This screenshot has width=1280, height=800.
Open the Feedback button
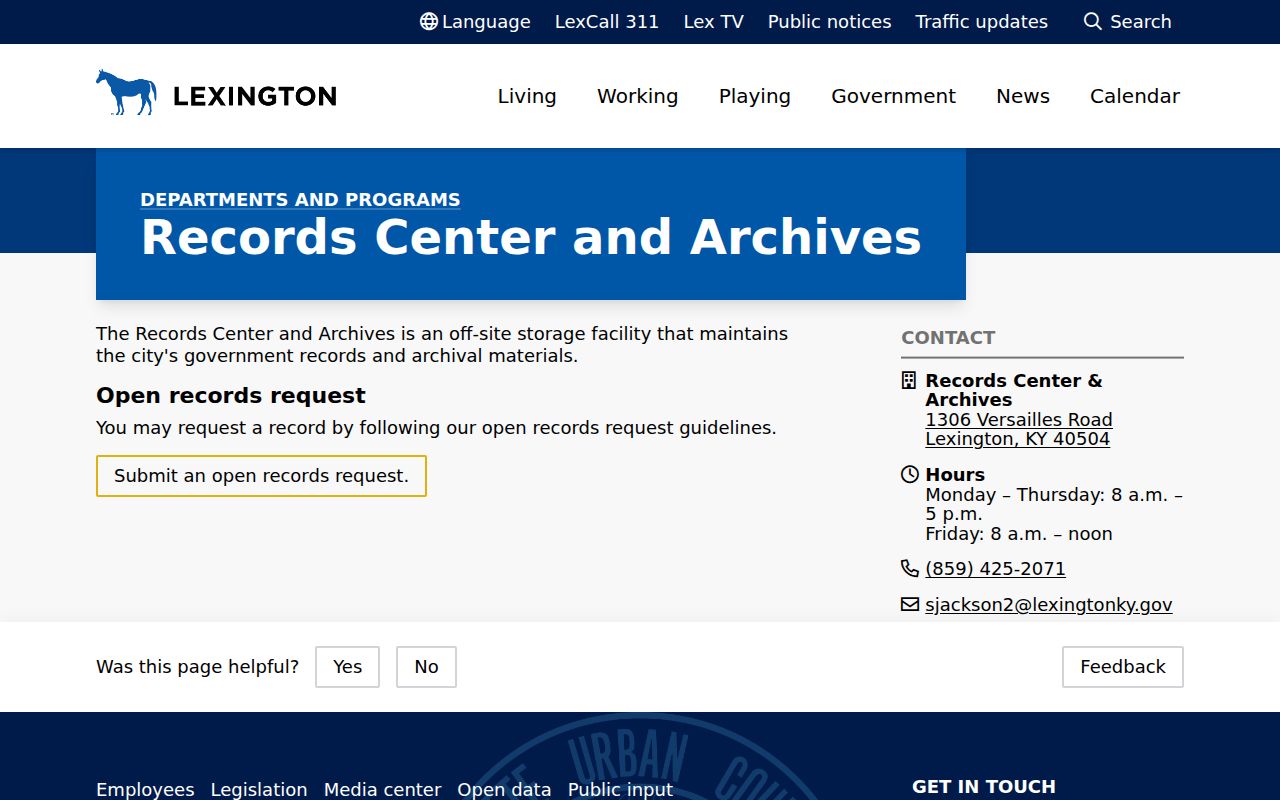[1123, 667]
